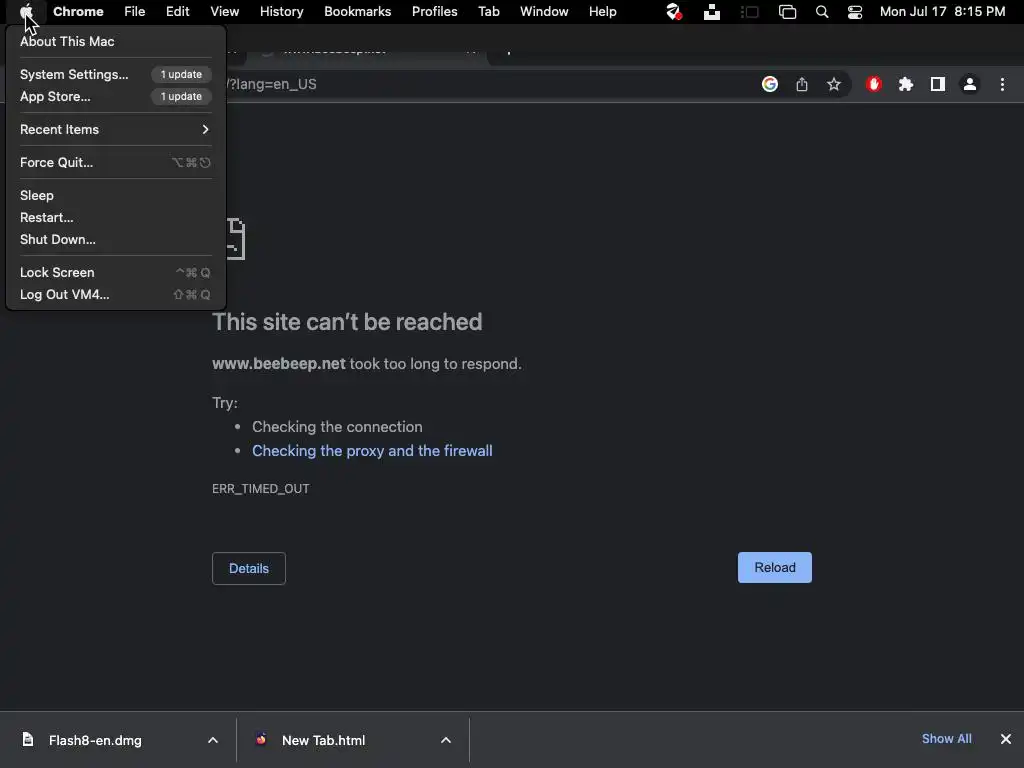Screen dimensions: 1024x768
Task: Click the red-badged status icon in menu bar
Action: 674,12
